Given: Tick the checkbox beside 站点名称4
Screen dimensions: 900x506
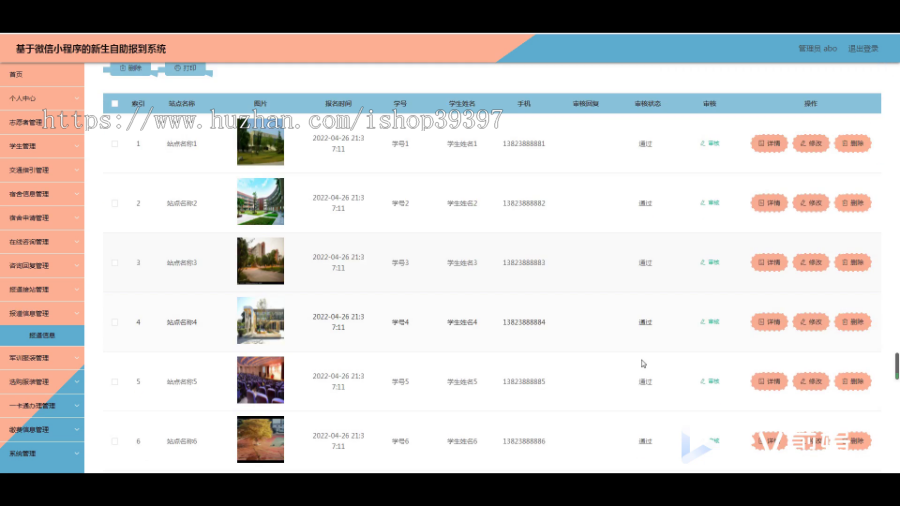Looking at the screenshot, I should (x=115, y=322).
